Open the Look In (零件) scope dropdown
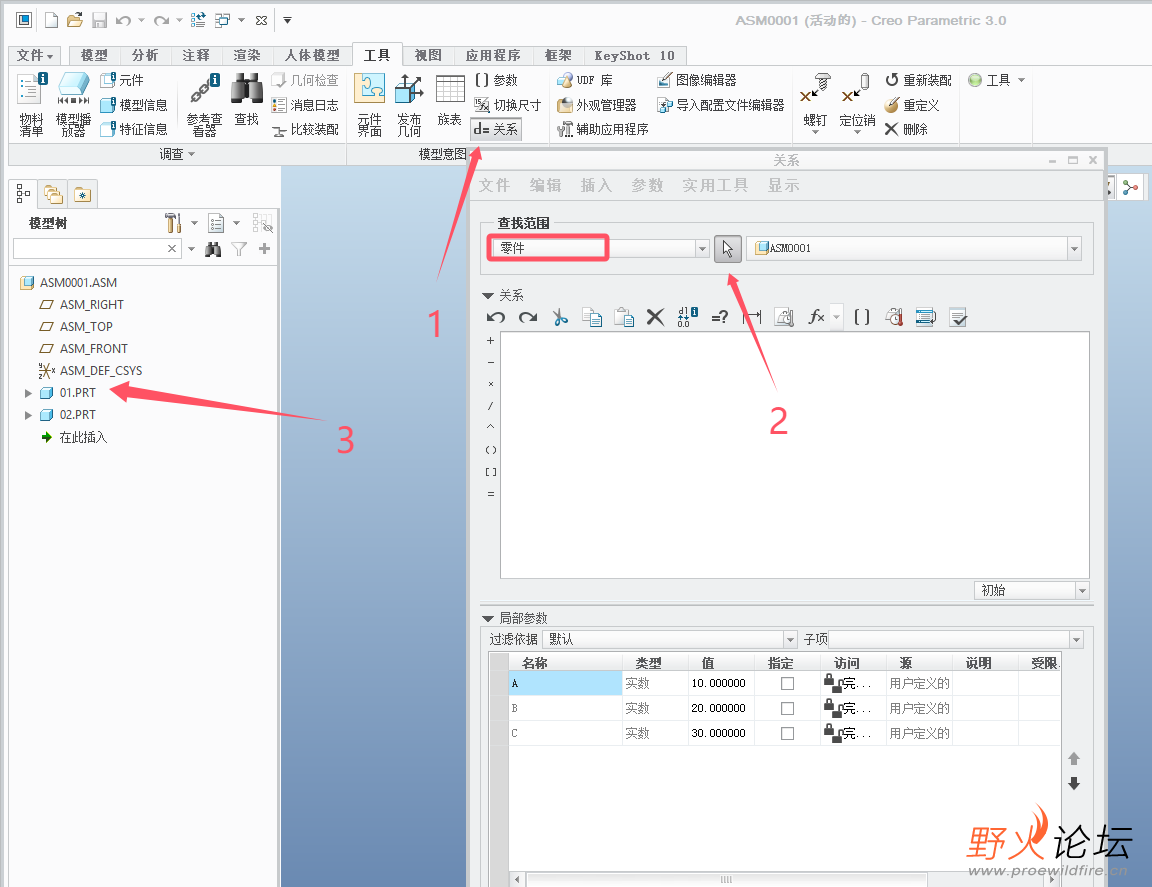This screenshot has height=887, width=1152. (702, 249)
